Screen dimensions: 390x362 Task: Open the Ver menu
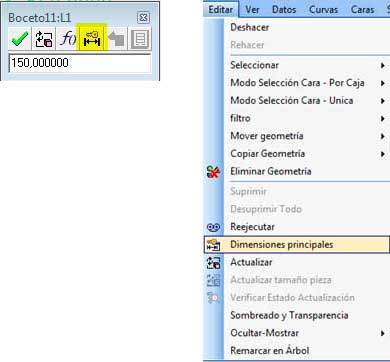pos(252,9)
